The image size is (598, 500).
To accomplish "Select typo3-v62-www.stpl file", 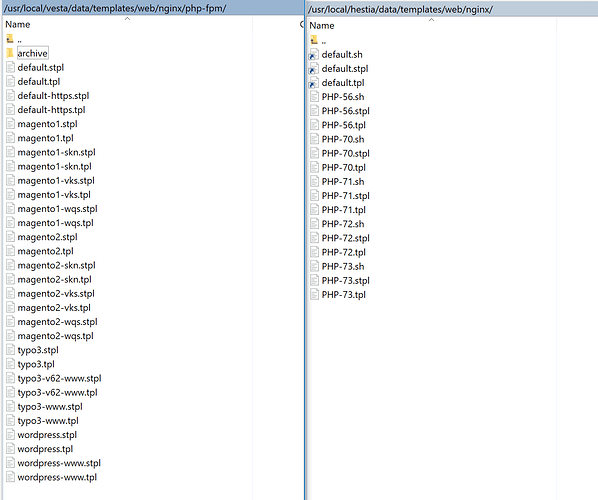I will click(59, 378).
